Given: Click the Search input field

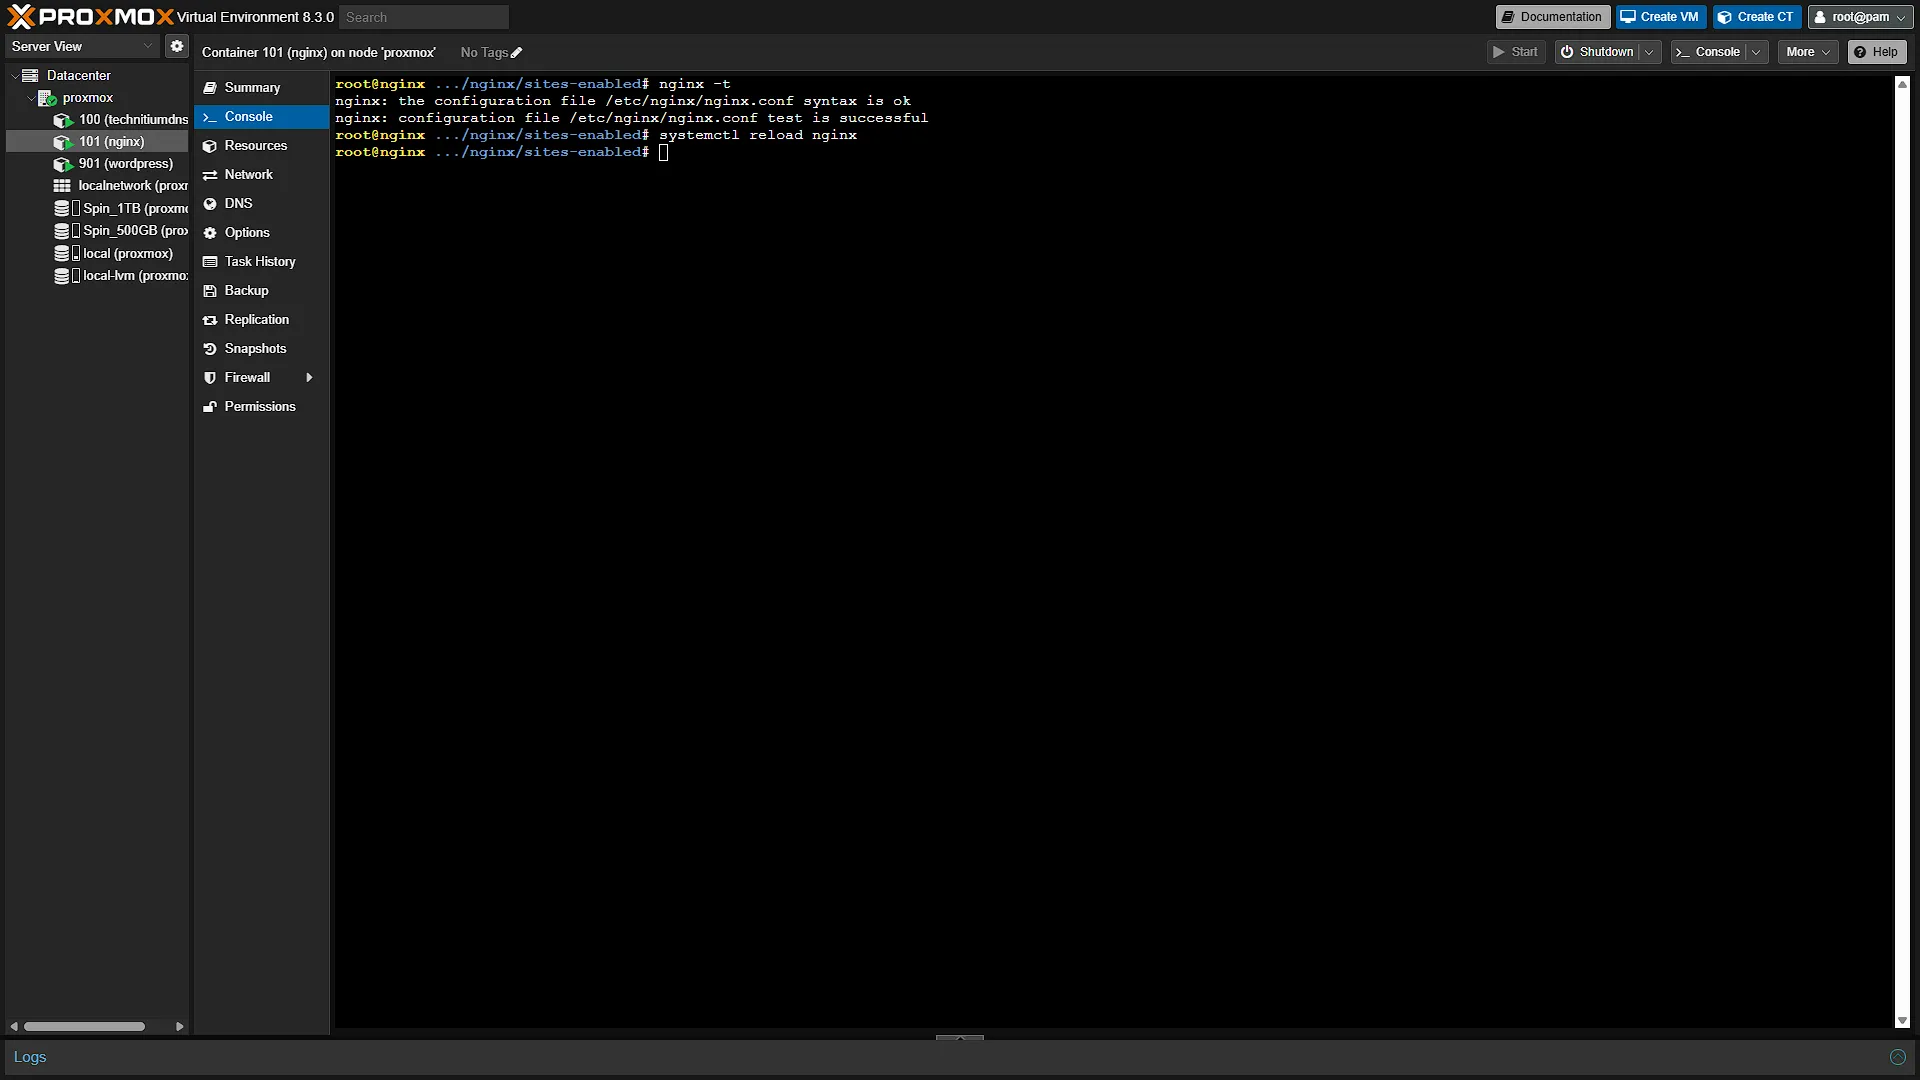Looking at the screenshot, I should point(424,17).
